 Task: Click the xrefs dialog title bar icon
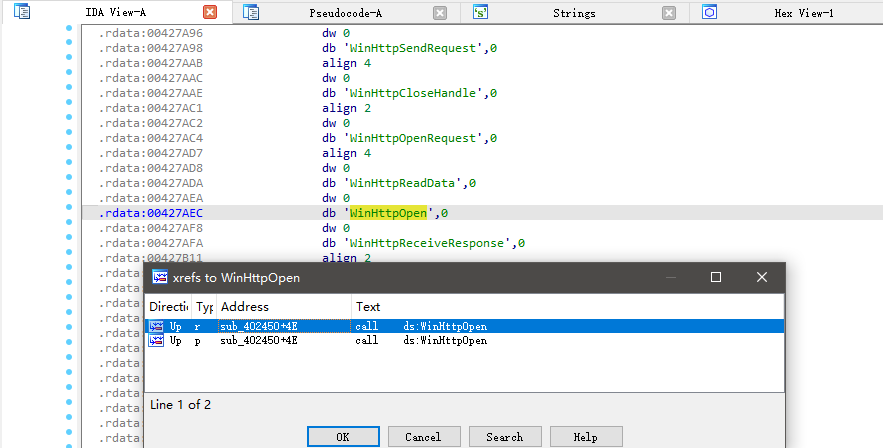(x=159, y=277)
